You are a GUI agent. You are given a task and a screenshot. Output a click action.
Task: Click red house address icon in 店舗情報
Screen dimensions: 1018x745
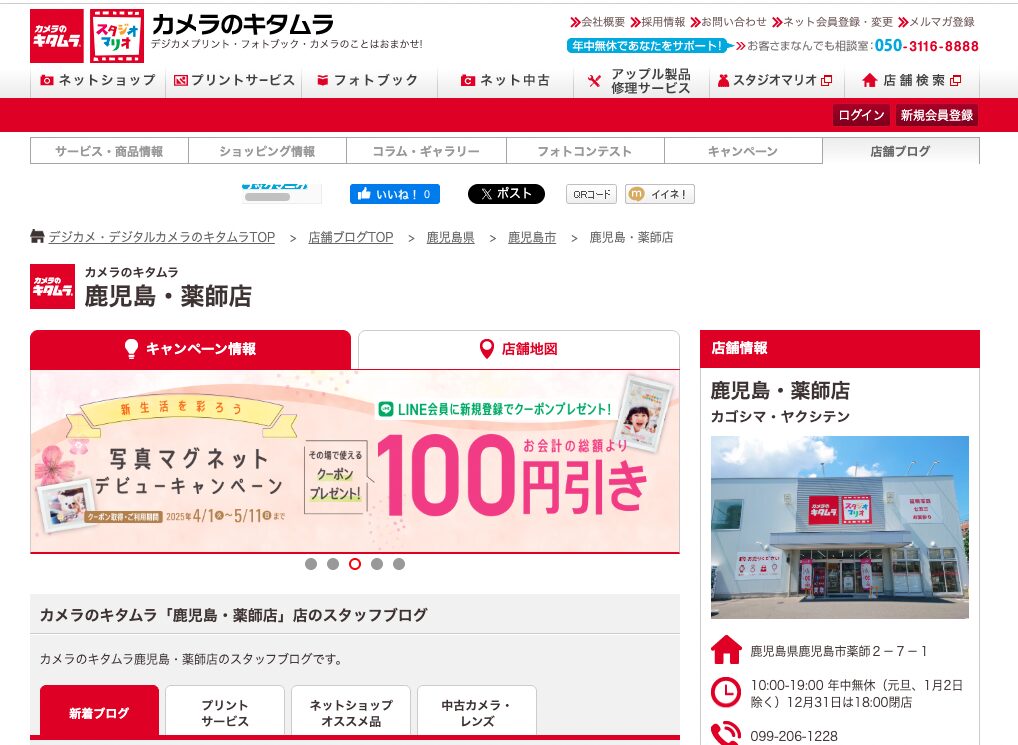pos(726,650)
